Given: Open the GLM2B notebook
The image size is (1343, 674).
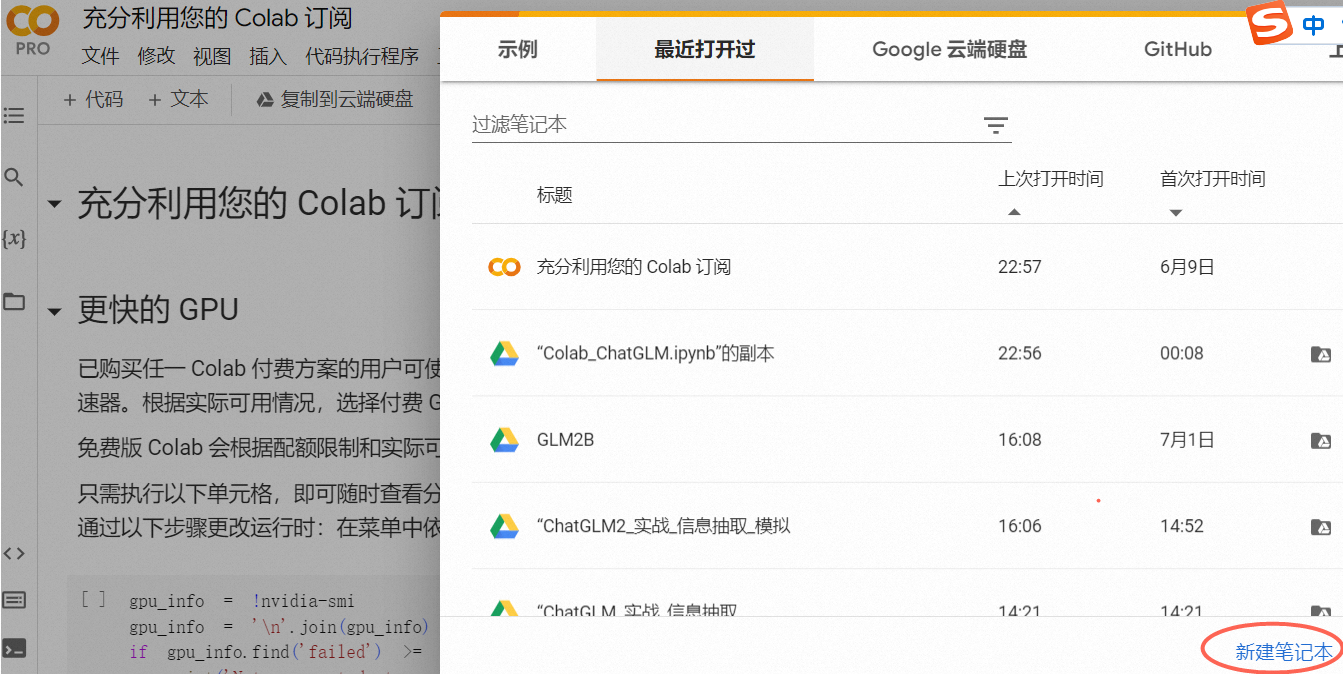Looking at the screenshot, I should (566, 440).
